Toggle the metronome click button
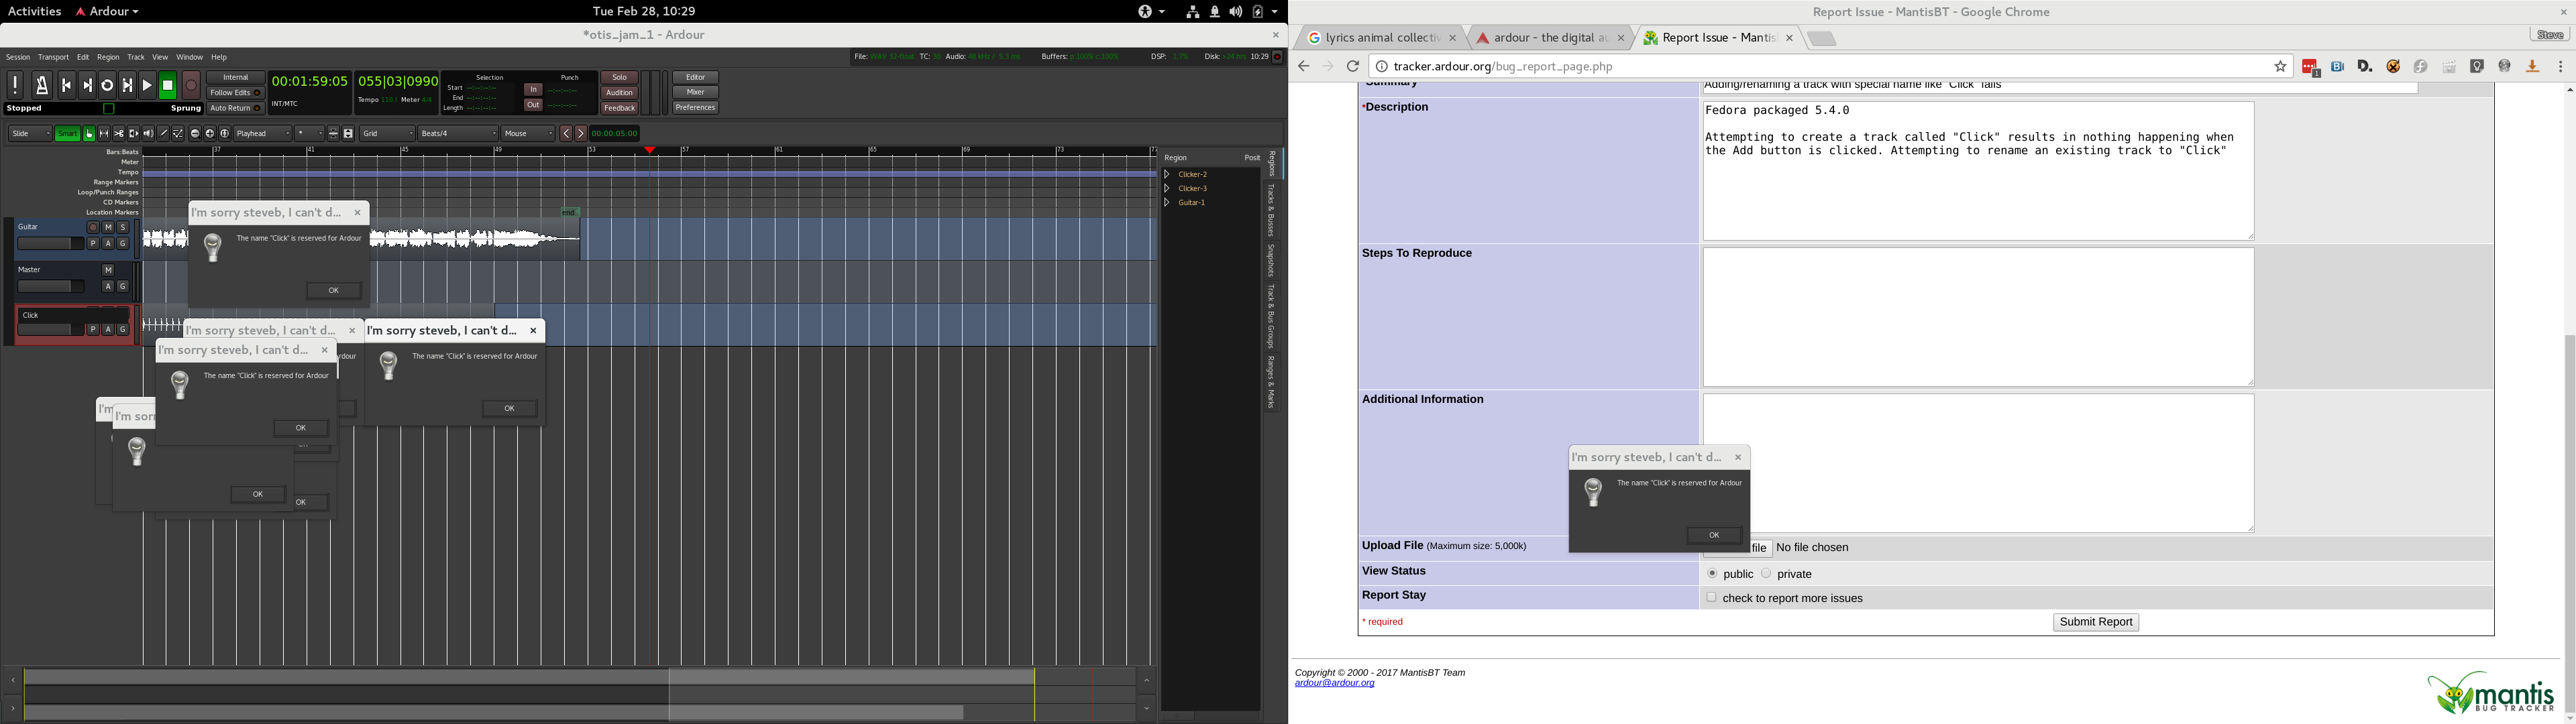The width and height of the screenshot is (2576, 724). [x=42, y=86]
